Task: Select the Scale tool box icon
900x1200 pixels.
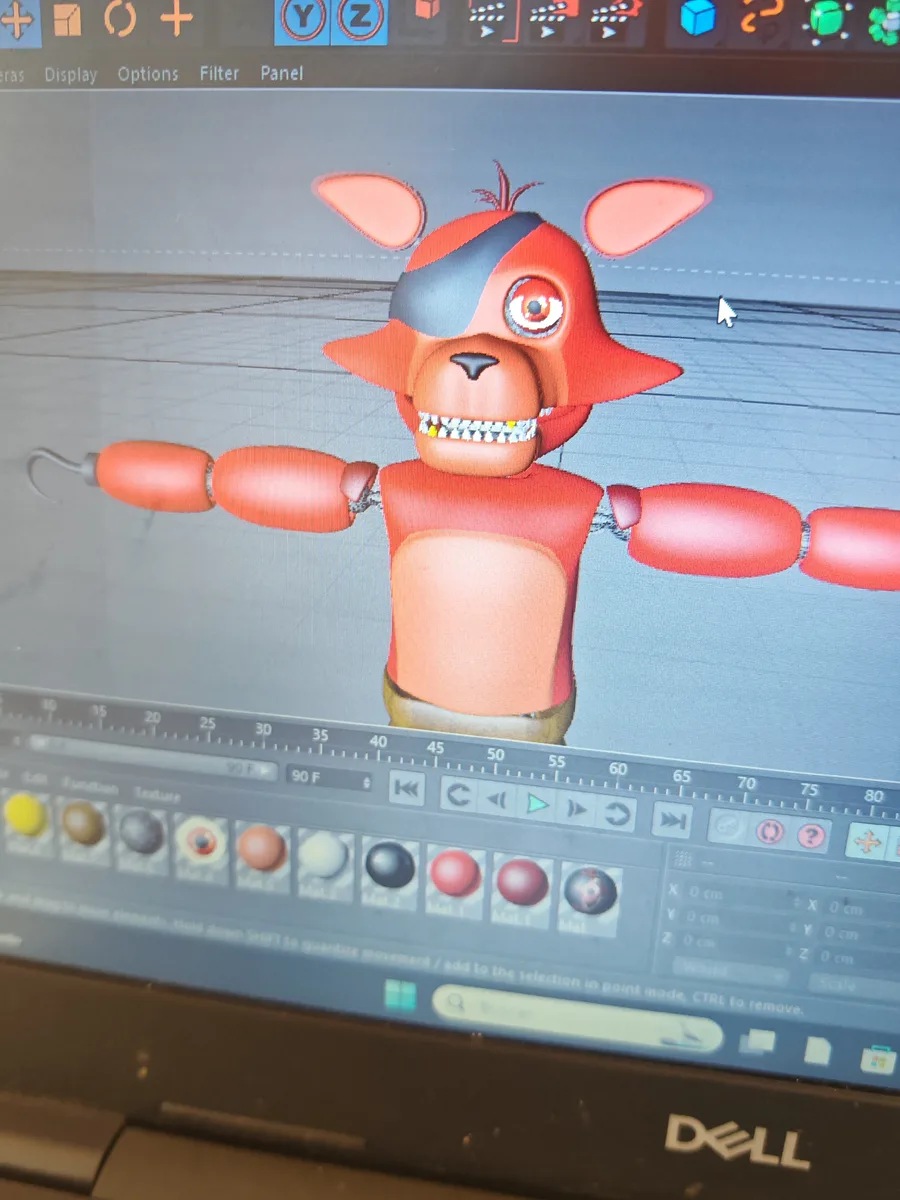Action: pyautogui.click(x=68, y=19)
